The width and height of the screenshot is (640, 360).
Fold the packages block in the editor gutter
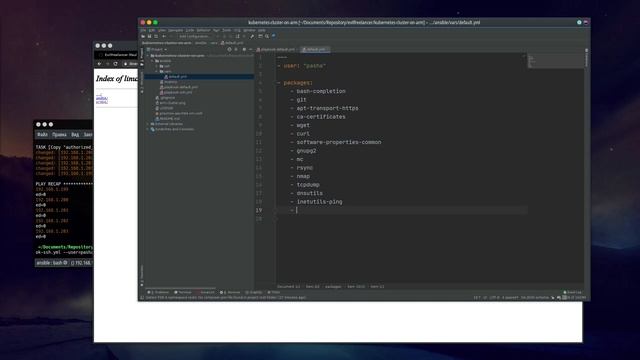(279, 83)
